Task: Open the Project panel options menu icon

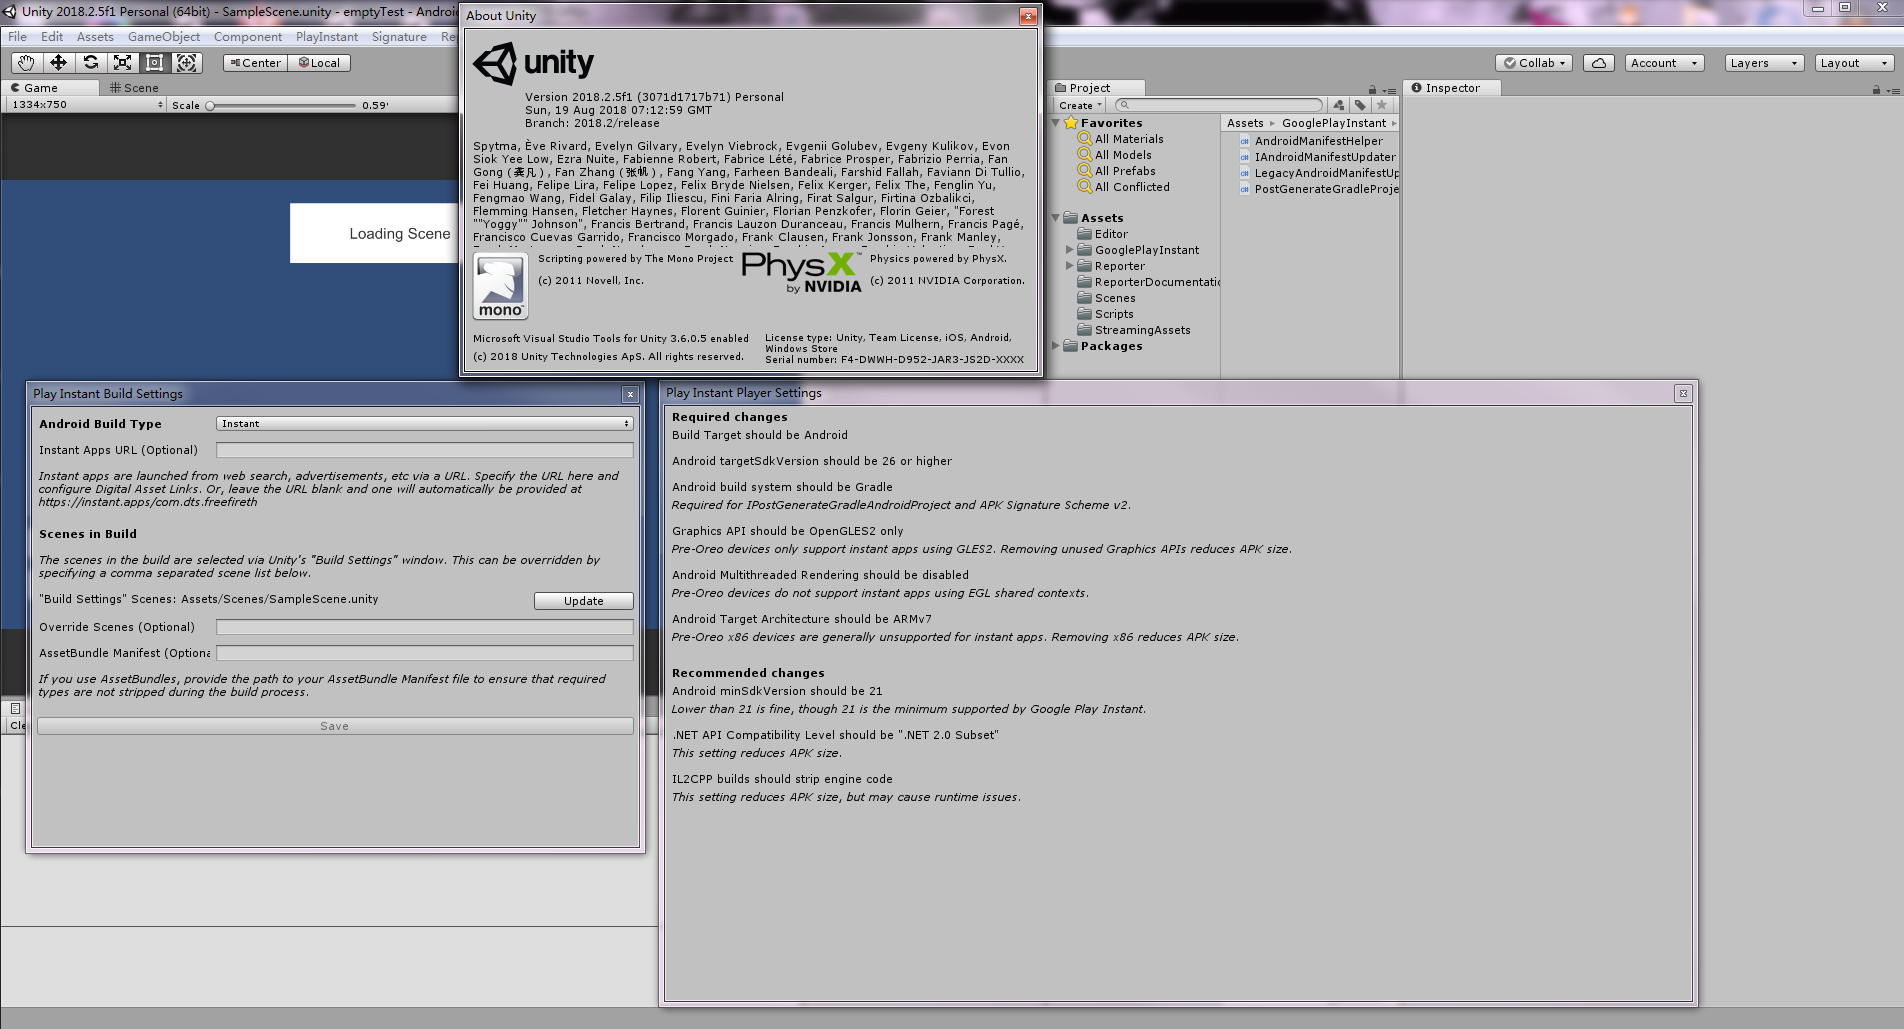Action: point(1389,90)
